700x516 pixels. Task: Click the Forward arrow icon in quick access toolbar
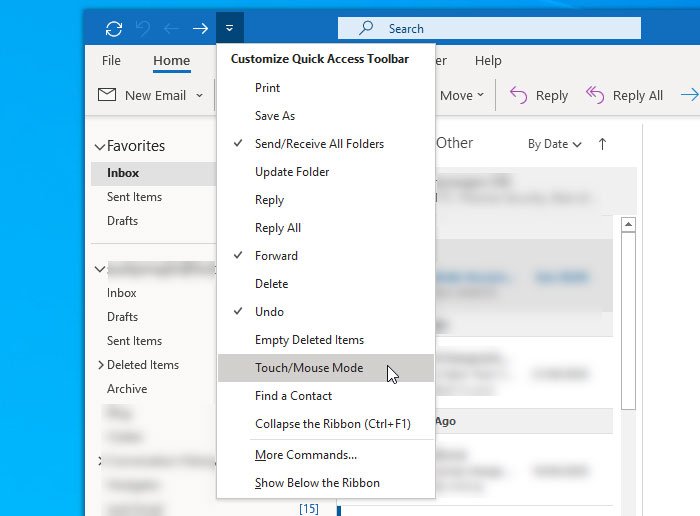coord(200,29)
